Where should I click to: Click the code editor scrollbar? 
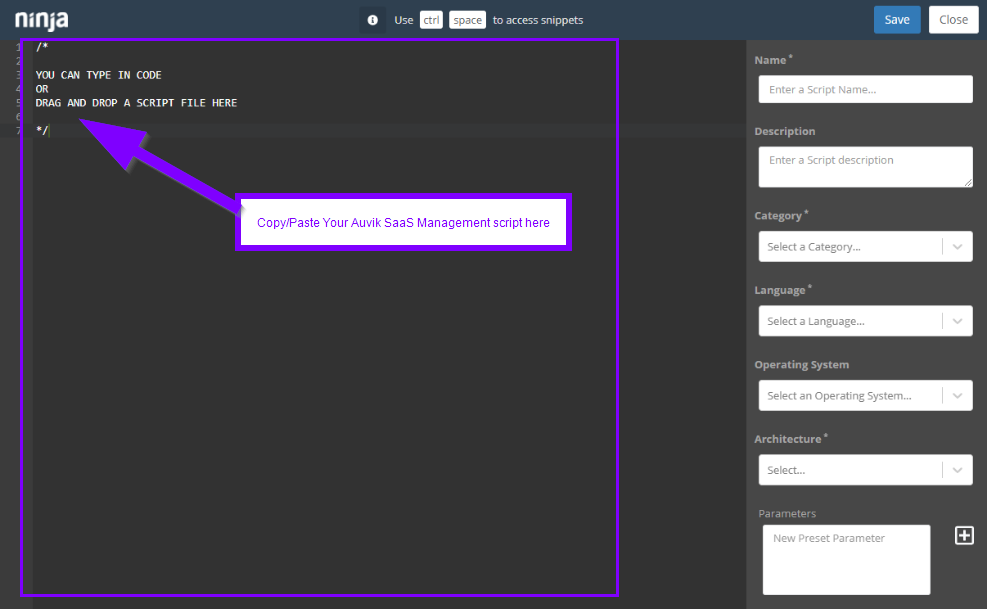738,300
